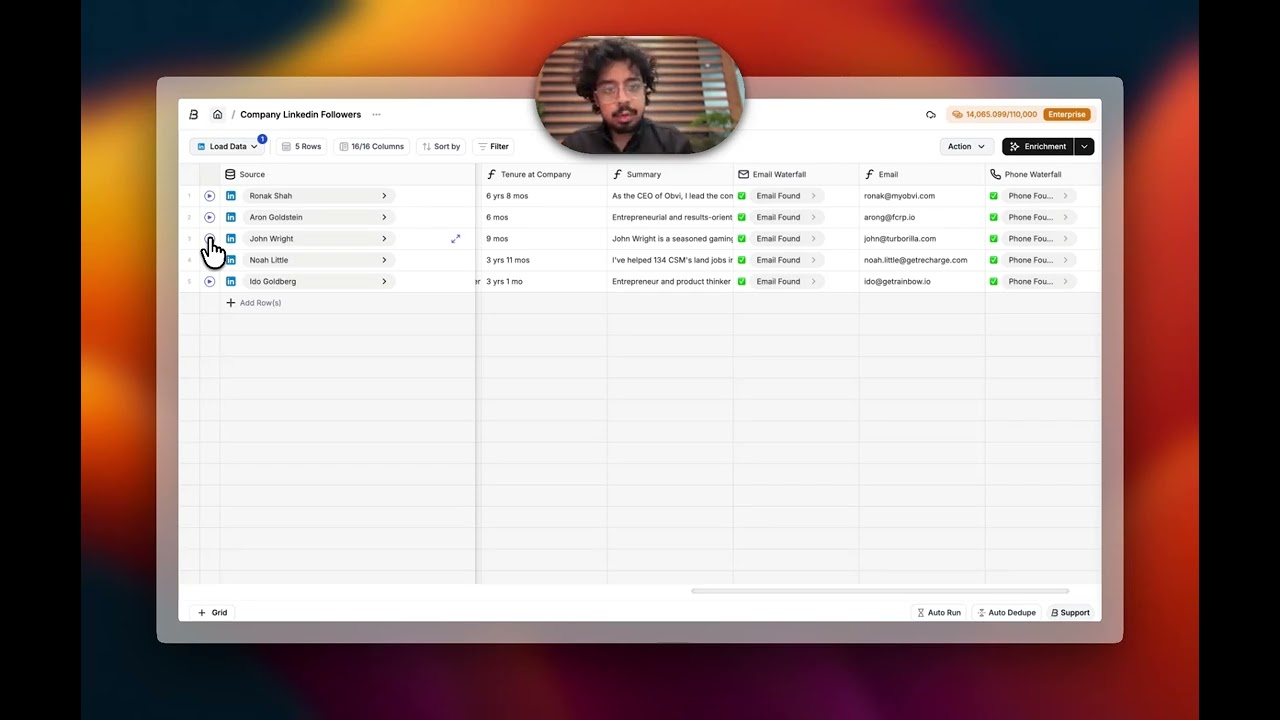Open the three-dot menu beside the table title
Viewport: 1280px width, 720px height.
click(376, 115)
